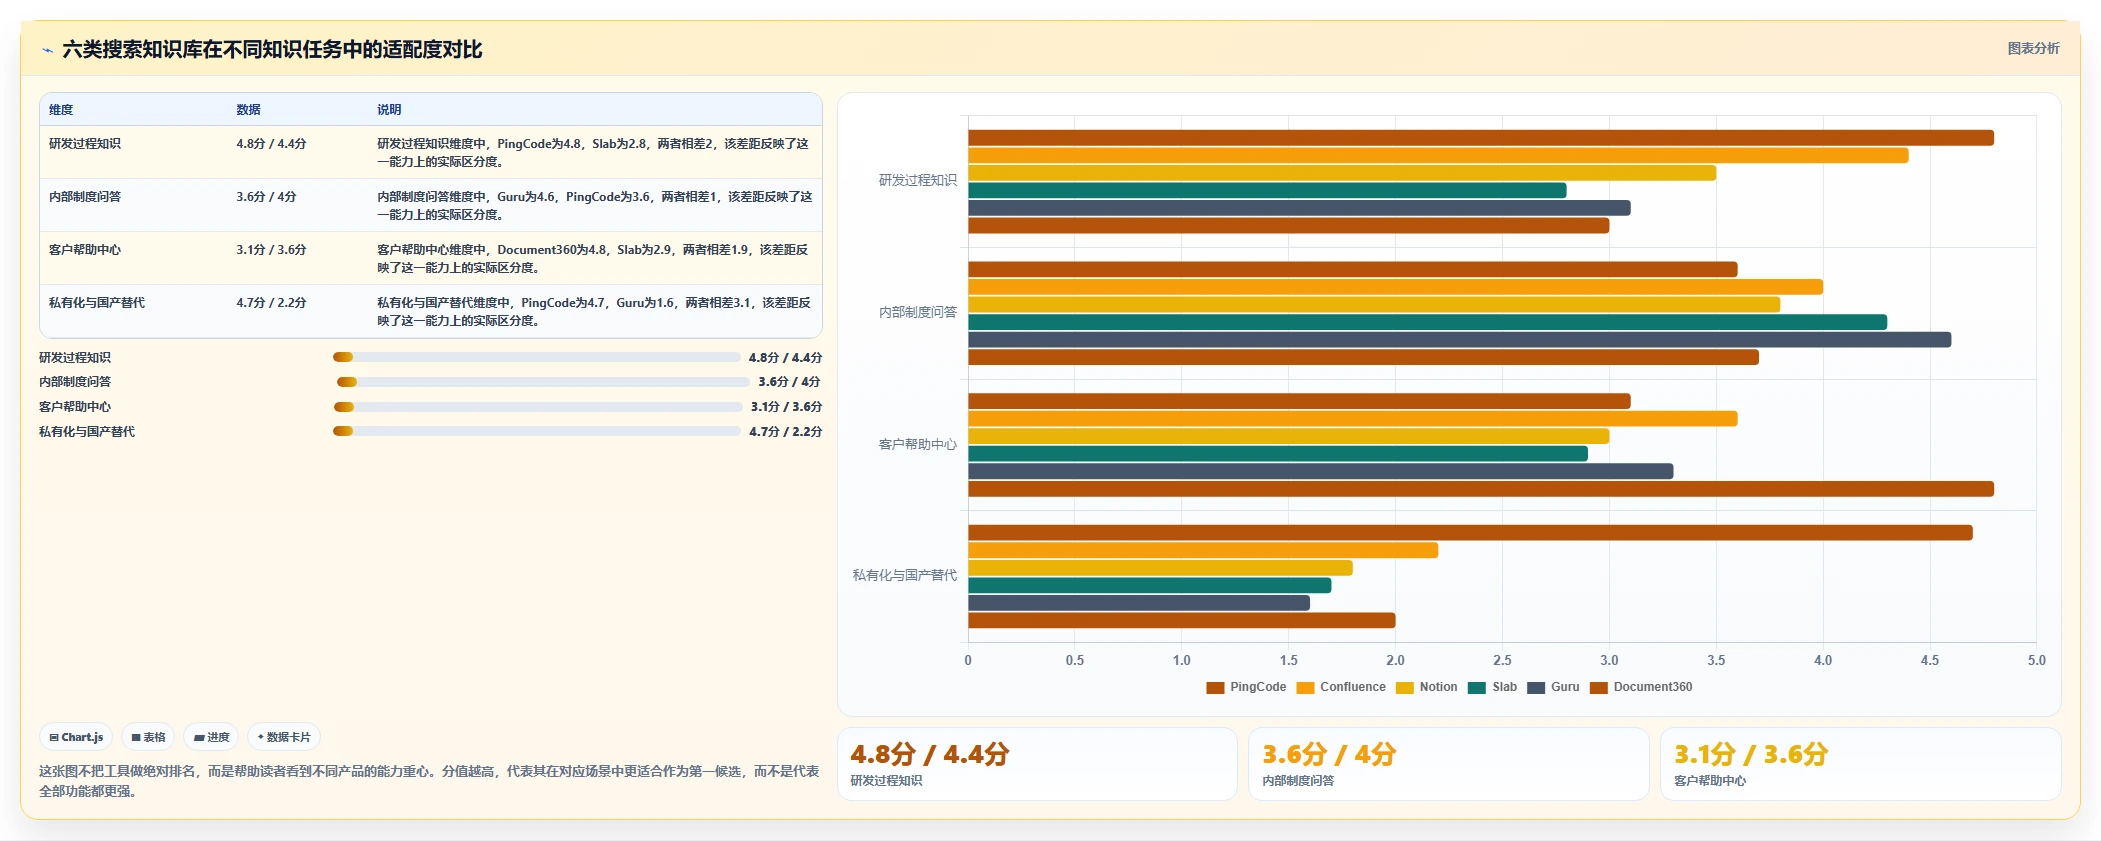Click the 5.0 tick on the x-axis
Viewport: 2101px width, 841px height.
pyautogui.click(x=2036, y=661)
